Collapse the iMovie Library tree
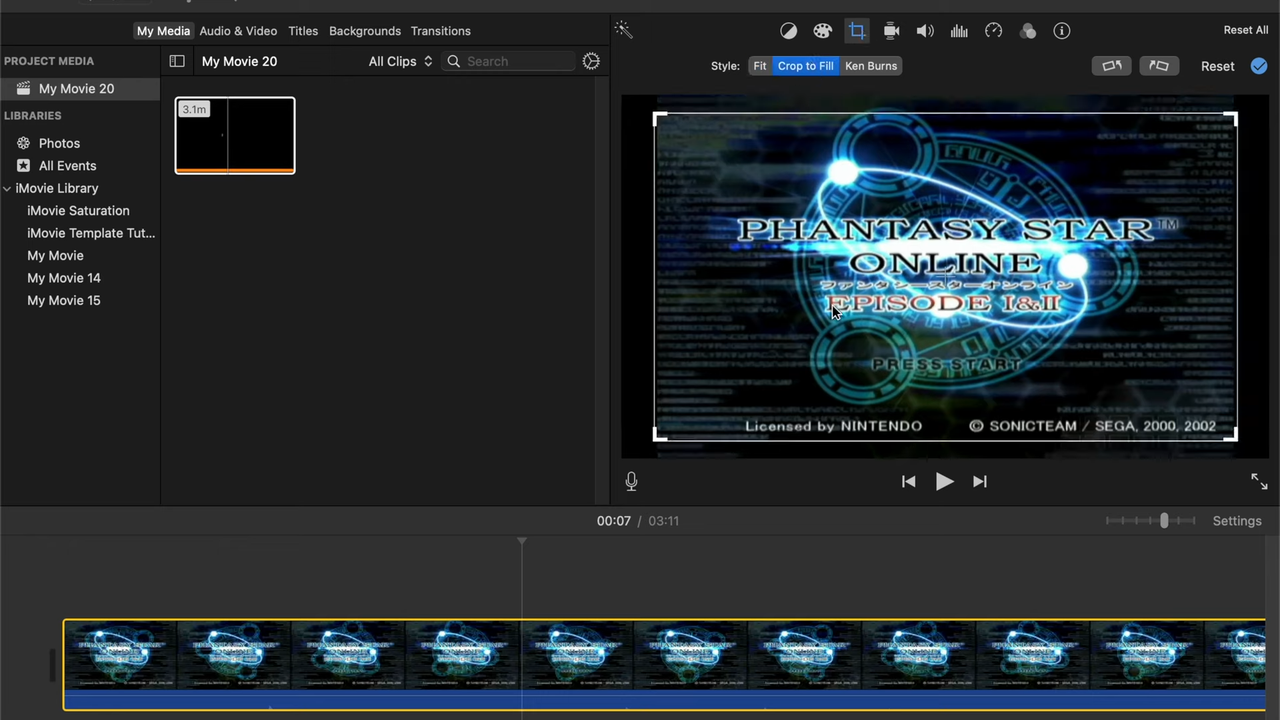 tap(7, 188)
